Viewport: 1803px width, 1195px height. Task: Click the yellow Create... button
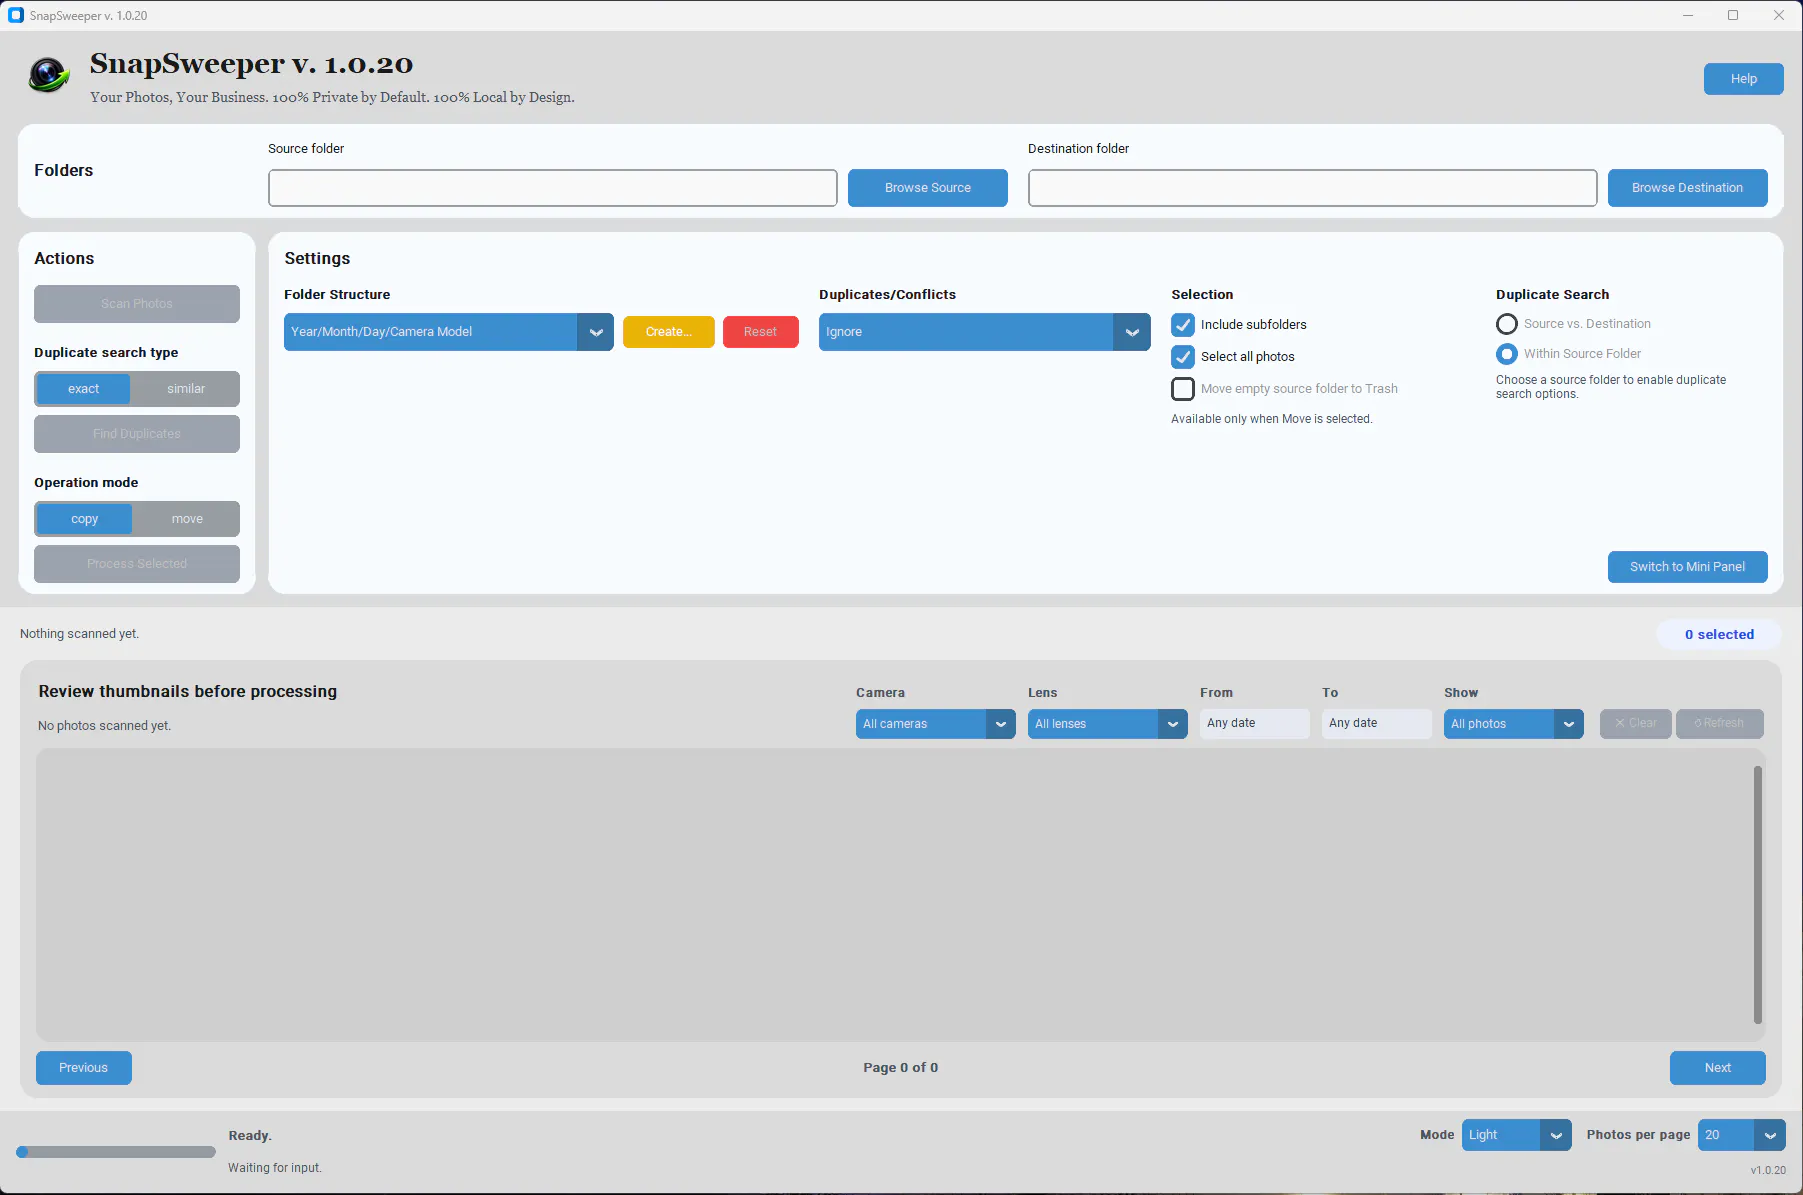(x=668, y=332)
